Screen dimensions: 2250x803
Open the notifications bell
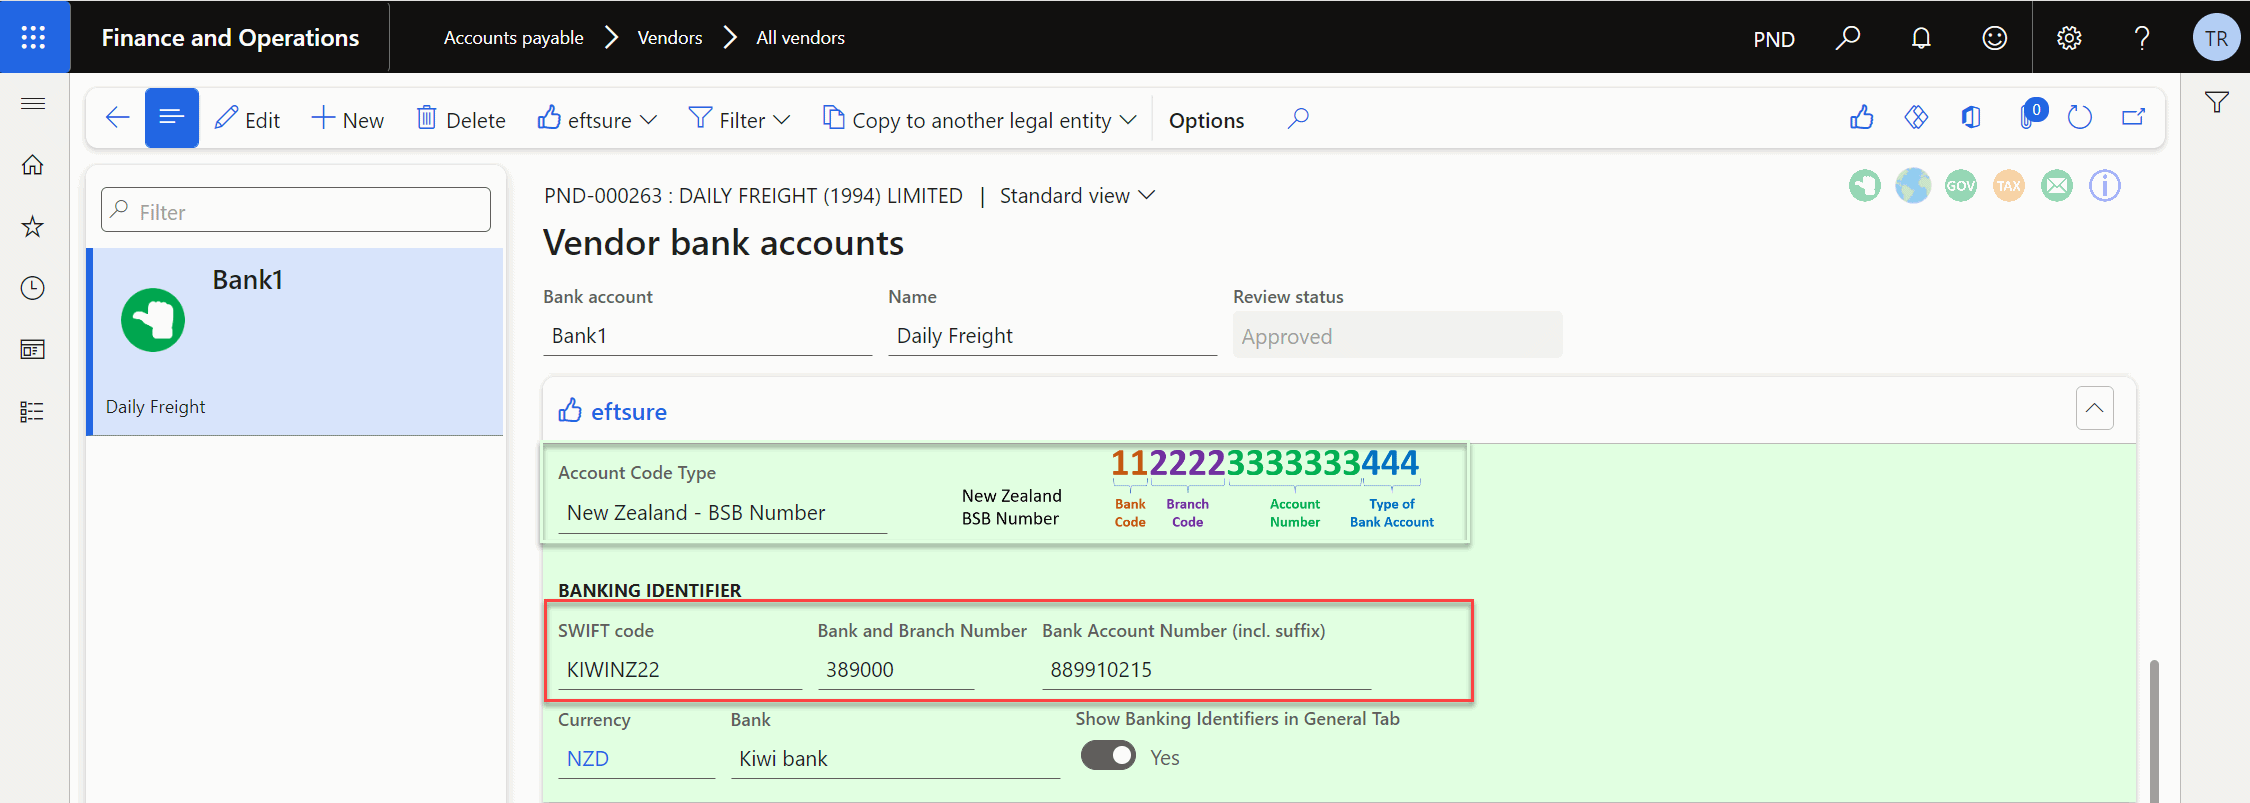1921,38
